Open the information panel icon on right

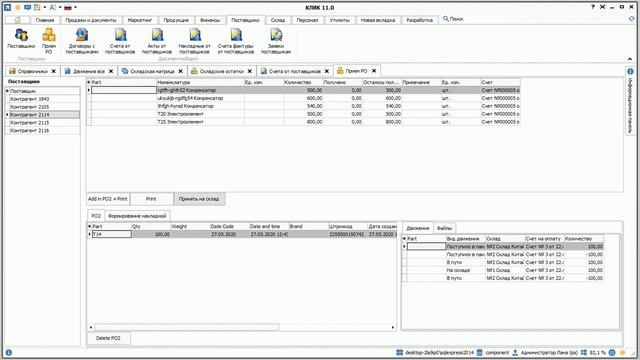630,71
